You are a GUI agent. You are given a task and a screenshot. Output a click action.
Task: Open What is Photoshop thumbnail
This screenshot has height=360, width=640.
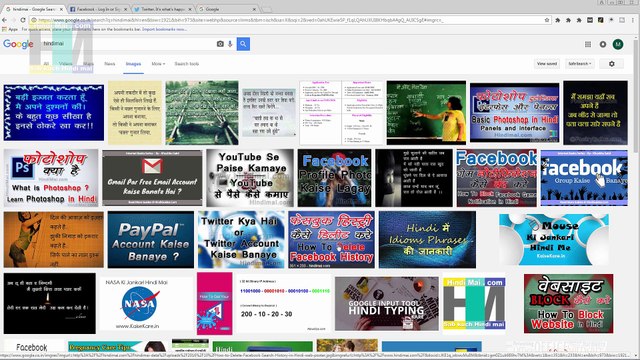point(51,178)
